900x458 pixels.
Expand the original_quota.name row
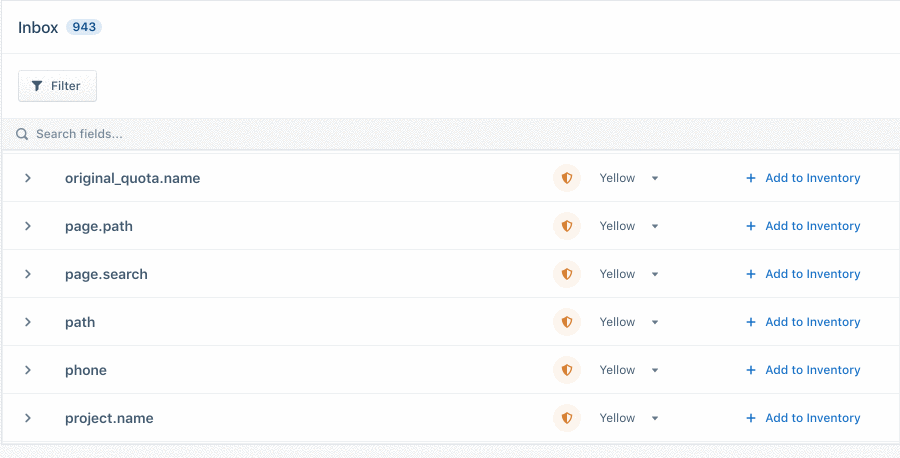(x=28, y=178)
